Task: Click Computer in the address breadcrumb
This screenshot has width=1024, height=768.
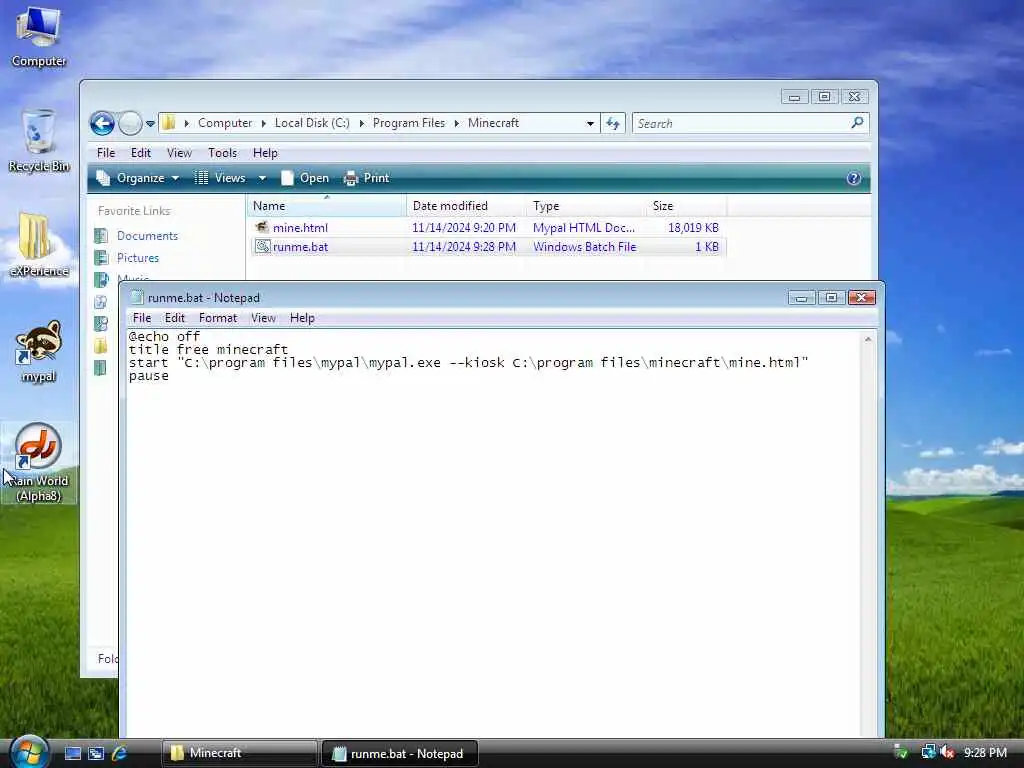Action: coord(225,123)
